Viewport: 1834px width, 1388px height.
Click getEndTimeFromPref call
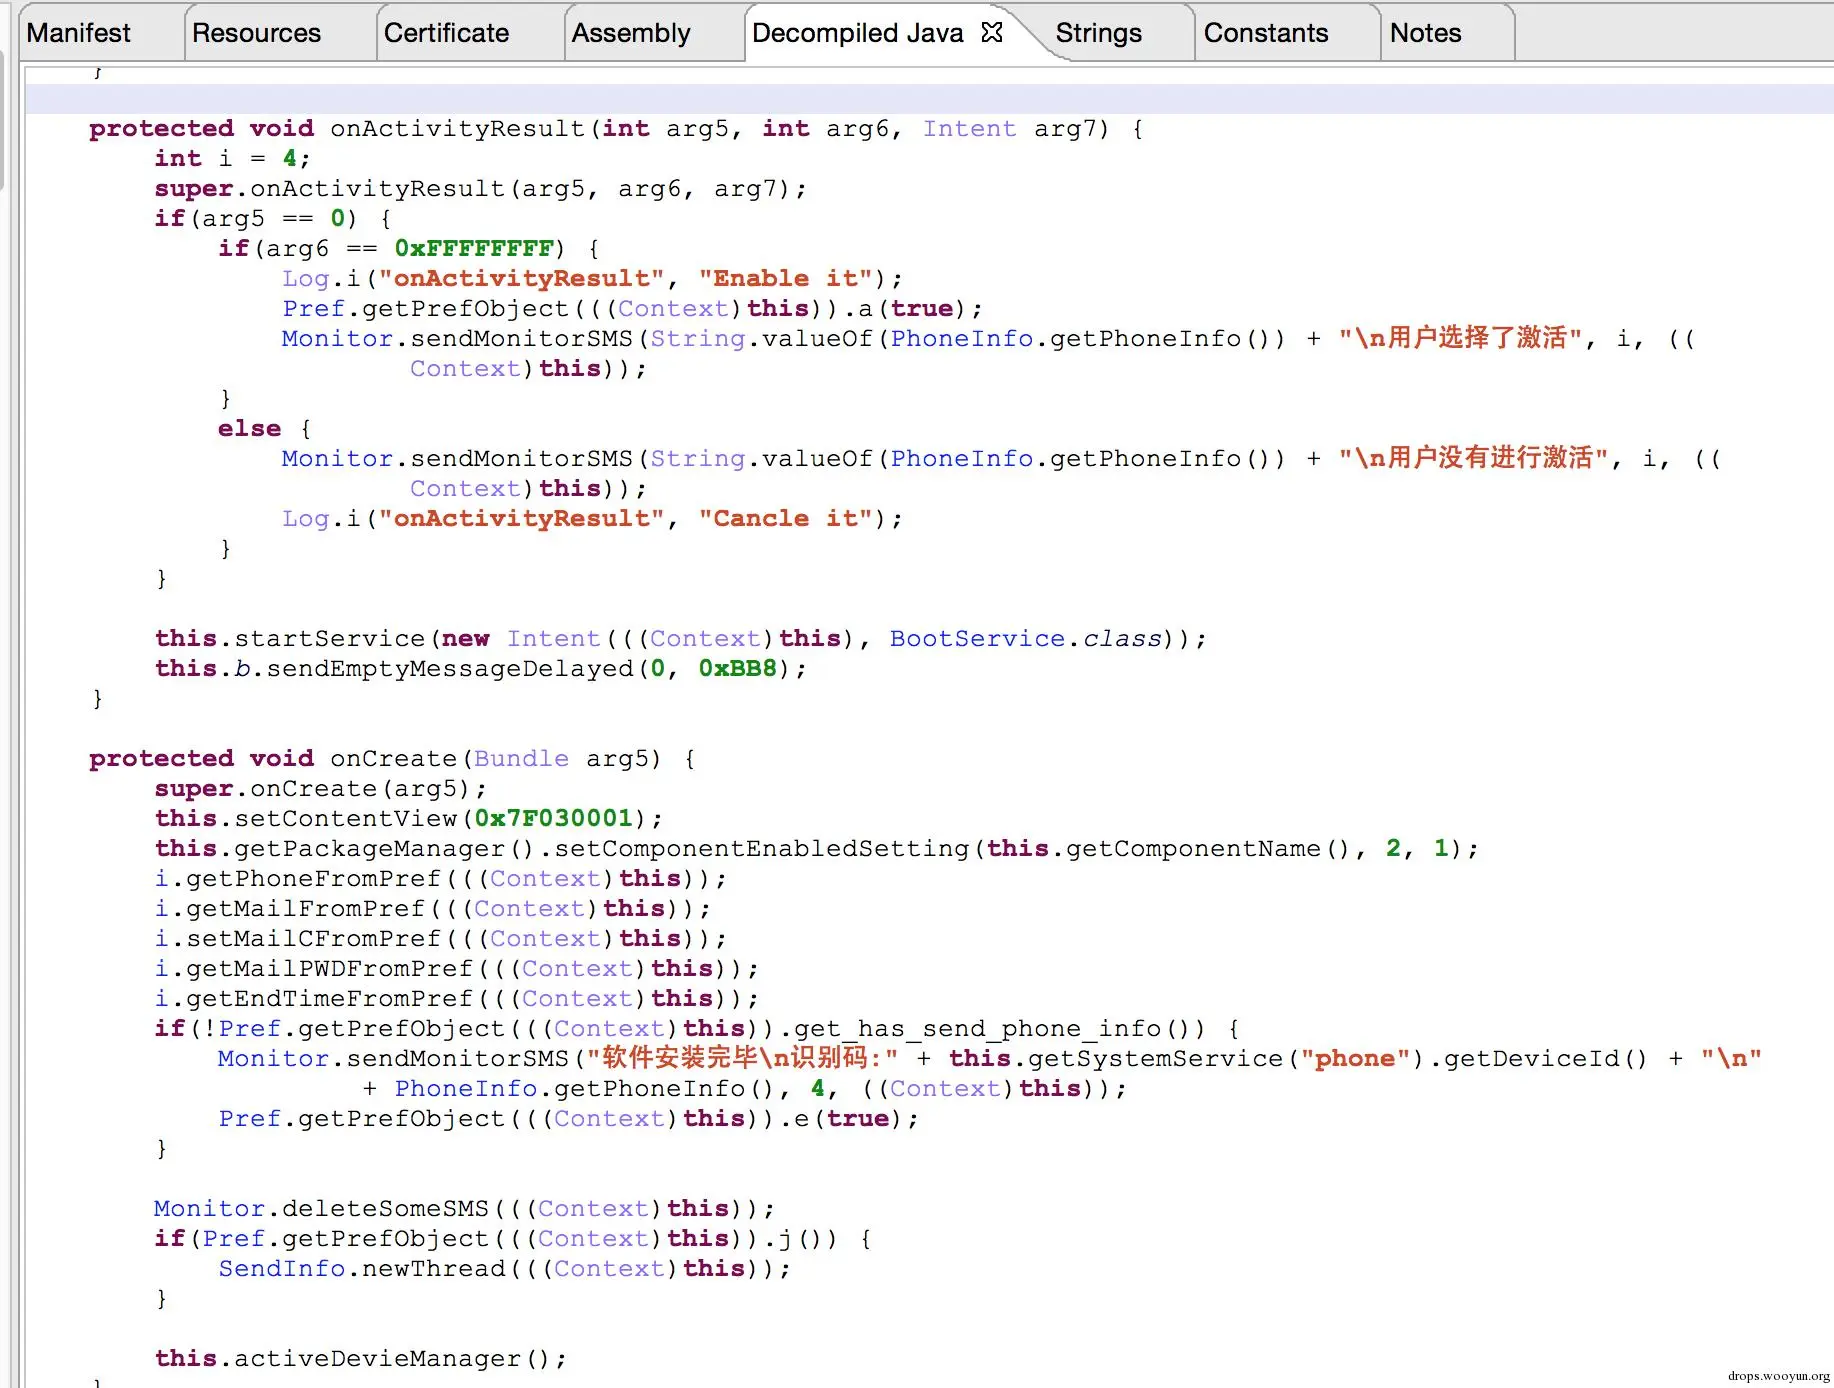[329, 999]
